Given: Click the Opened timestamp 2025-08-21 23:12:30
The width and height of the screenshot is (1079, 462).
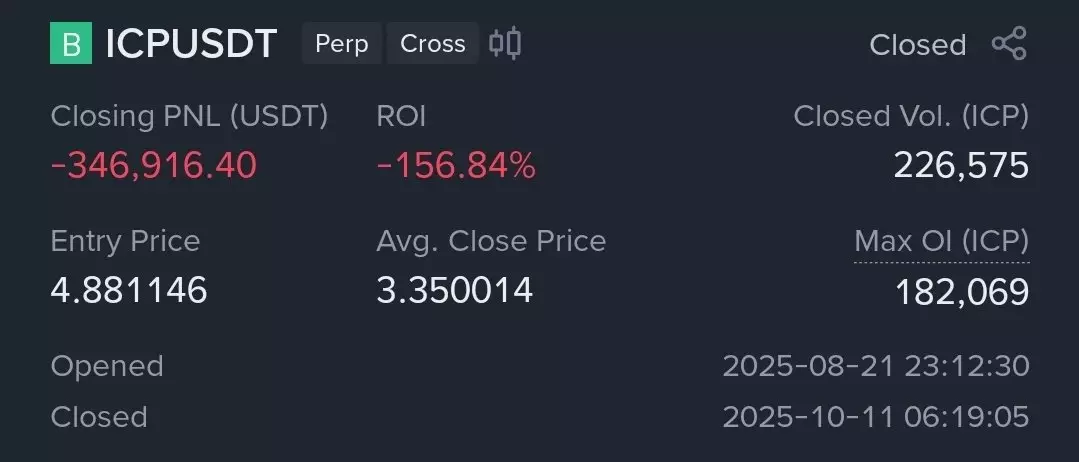Looking at the screenshot, I should (875, 366).
